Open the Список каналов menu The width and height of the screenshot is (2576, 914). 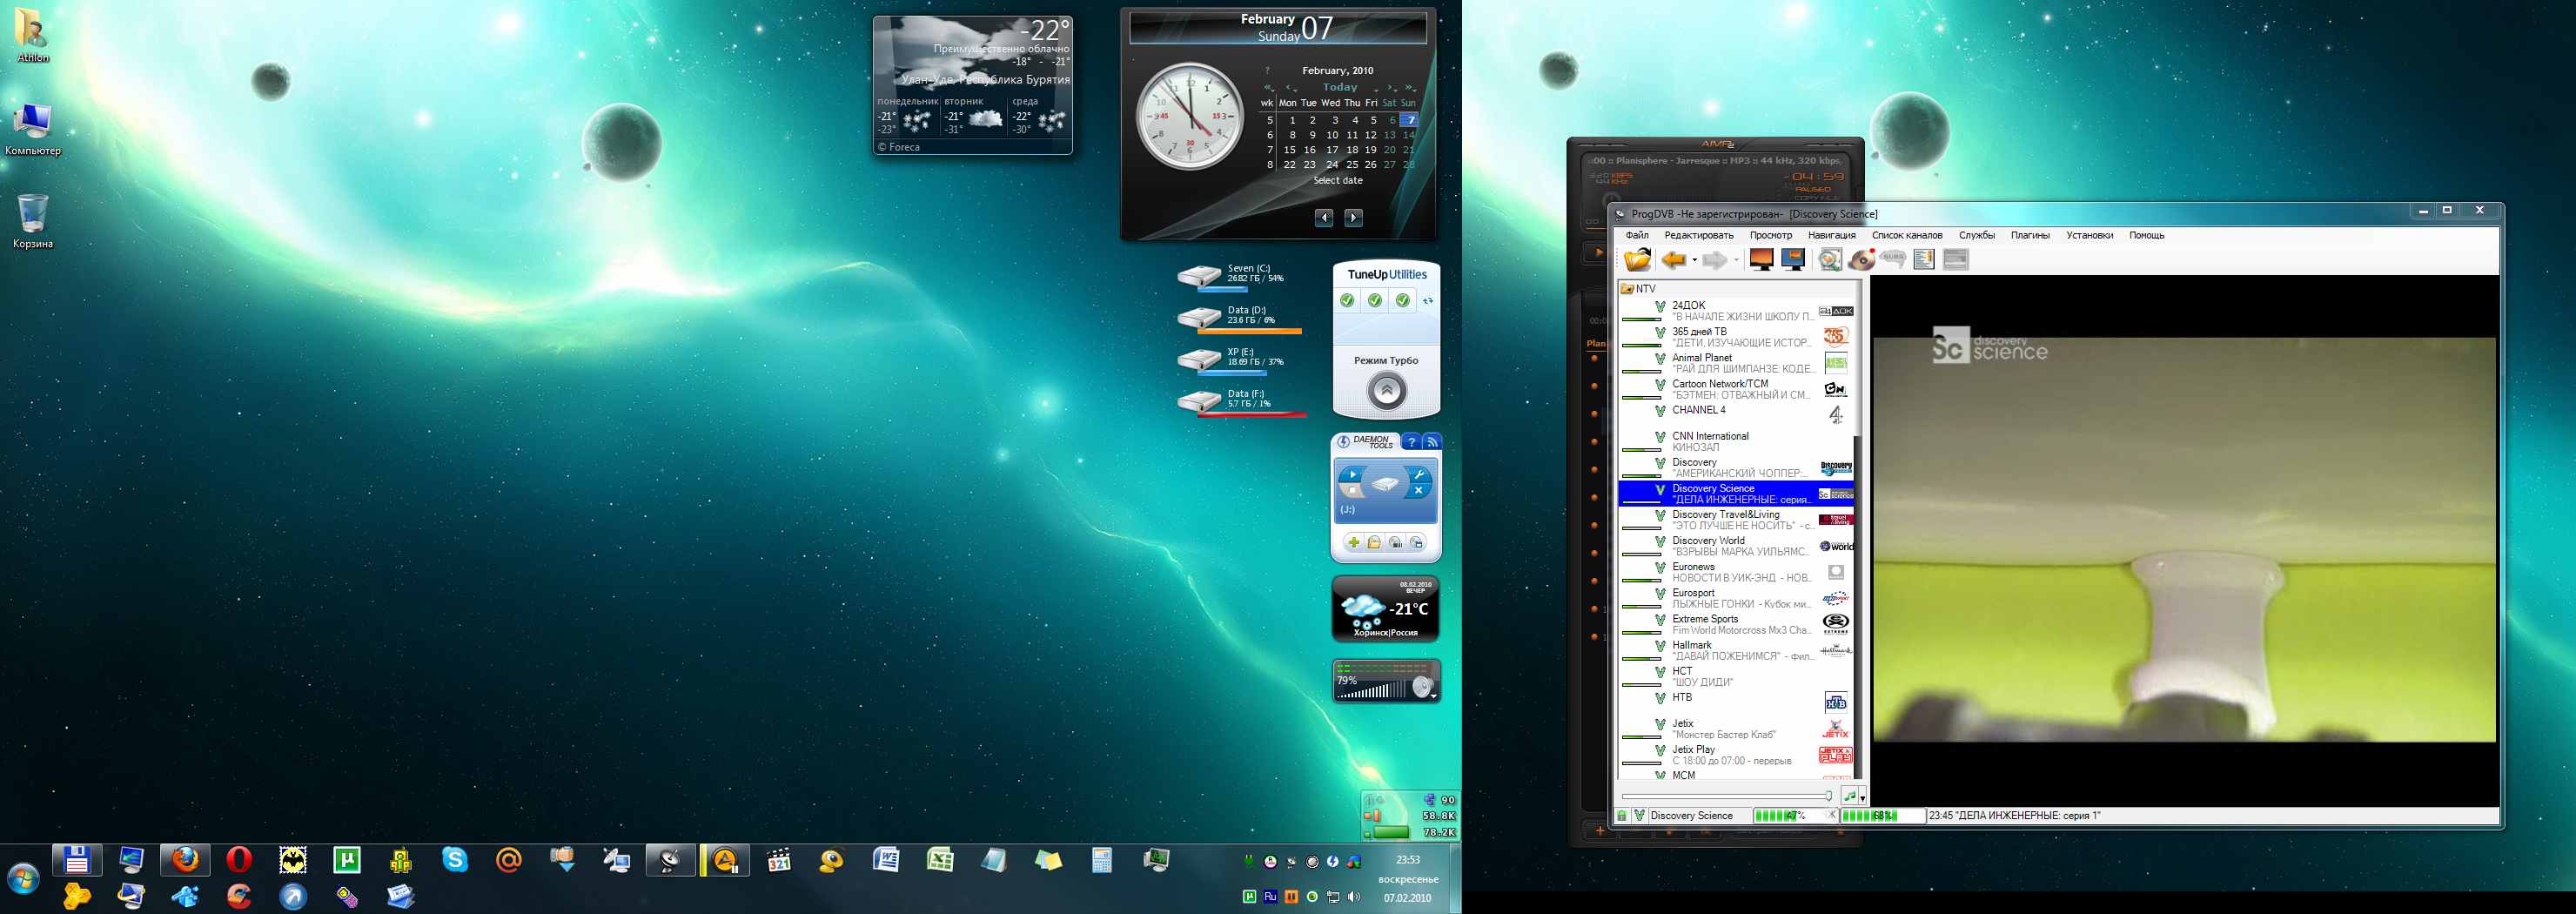(1906, 236)
